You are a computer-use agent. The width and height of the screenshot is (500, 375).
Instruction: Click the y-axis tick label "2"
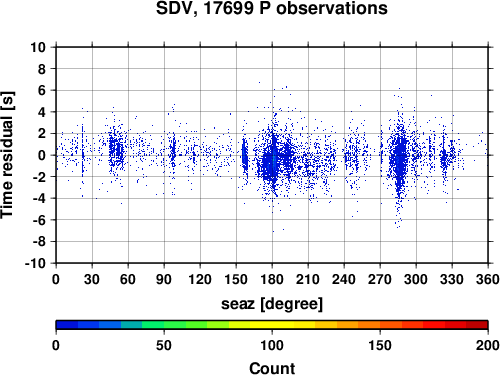point(41,134)
